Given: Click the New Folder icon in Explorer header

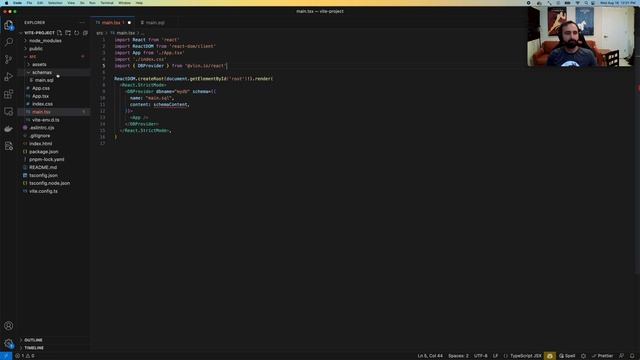Looking at the screenshot, I should pos(68,33).
